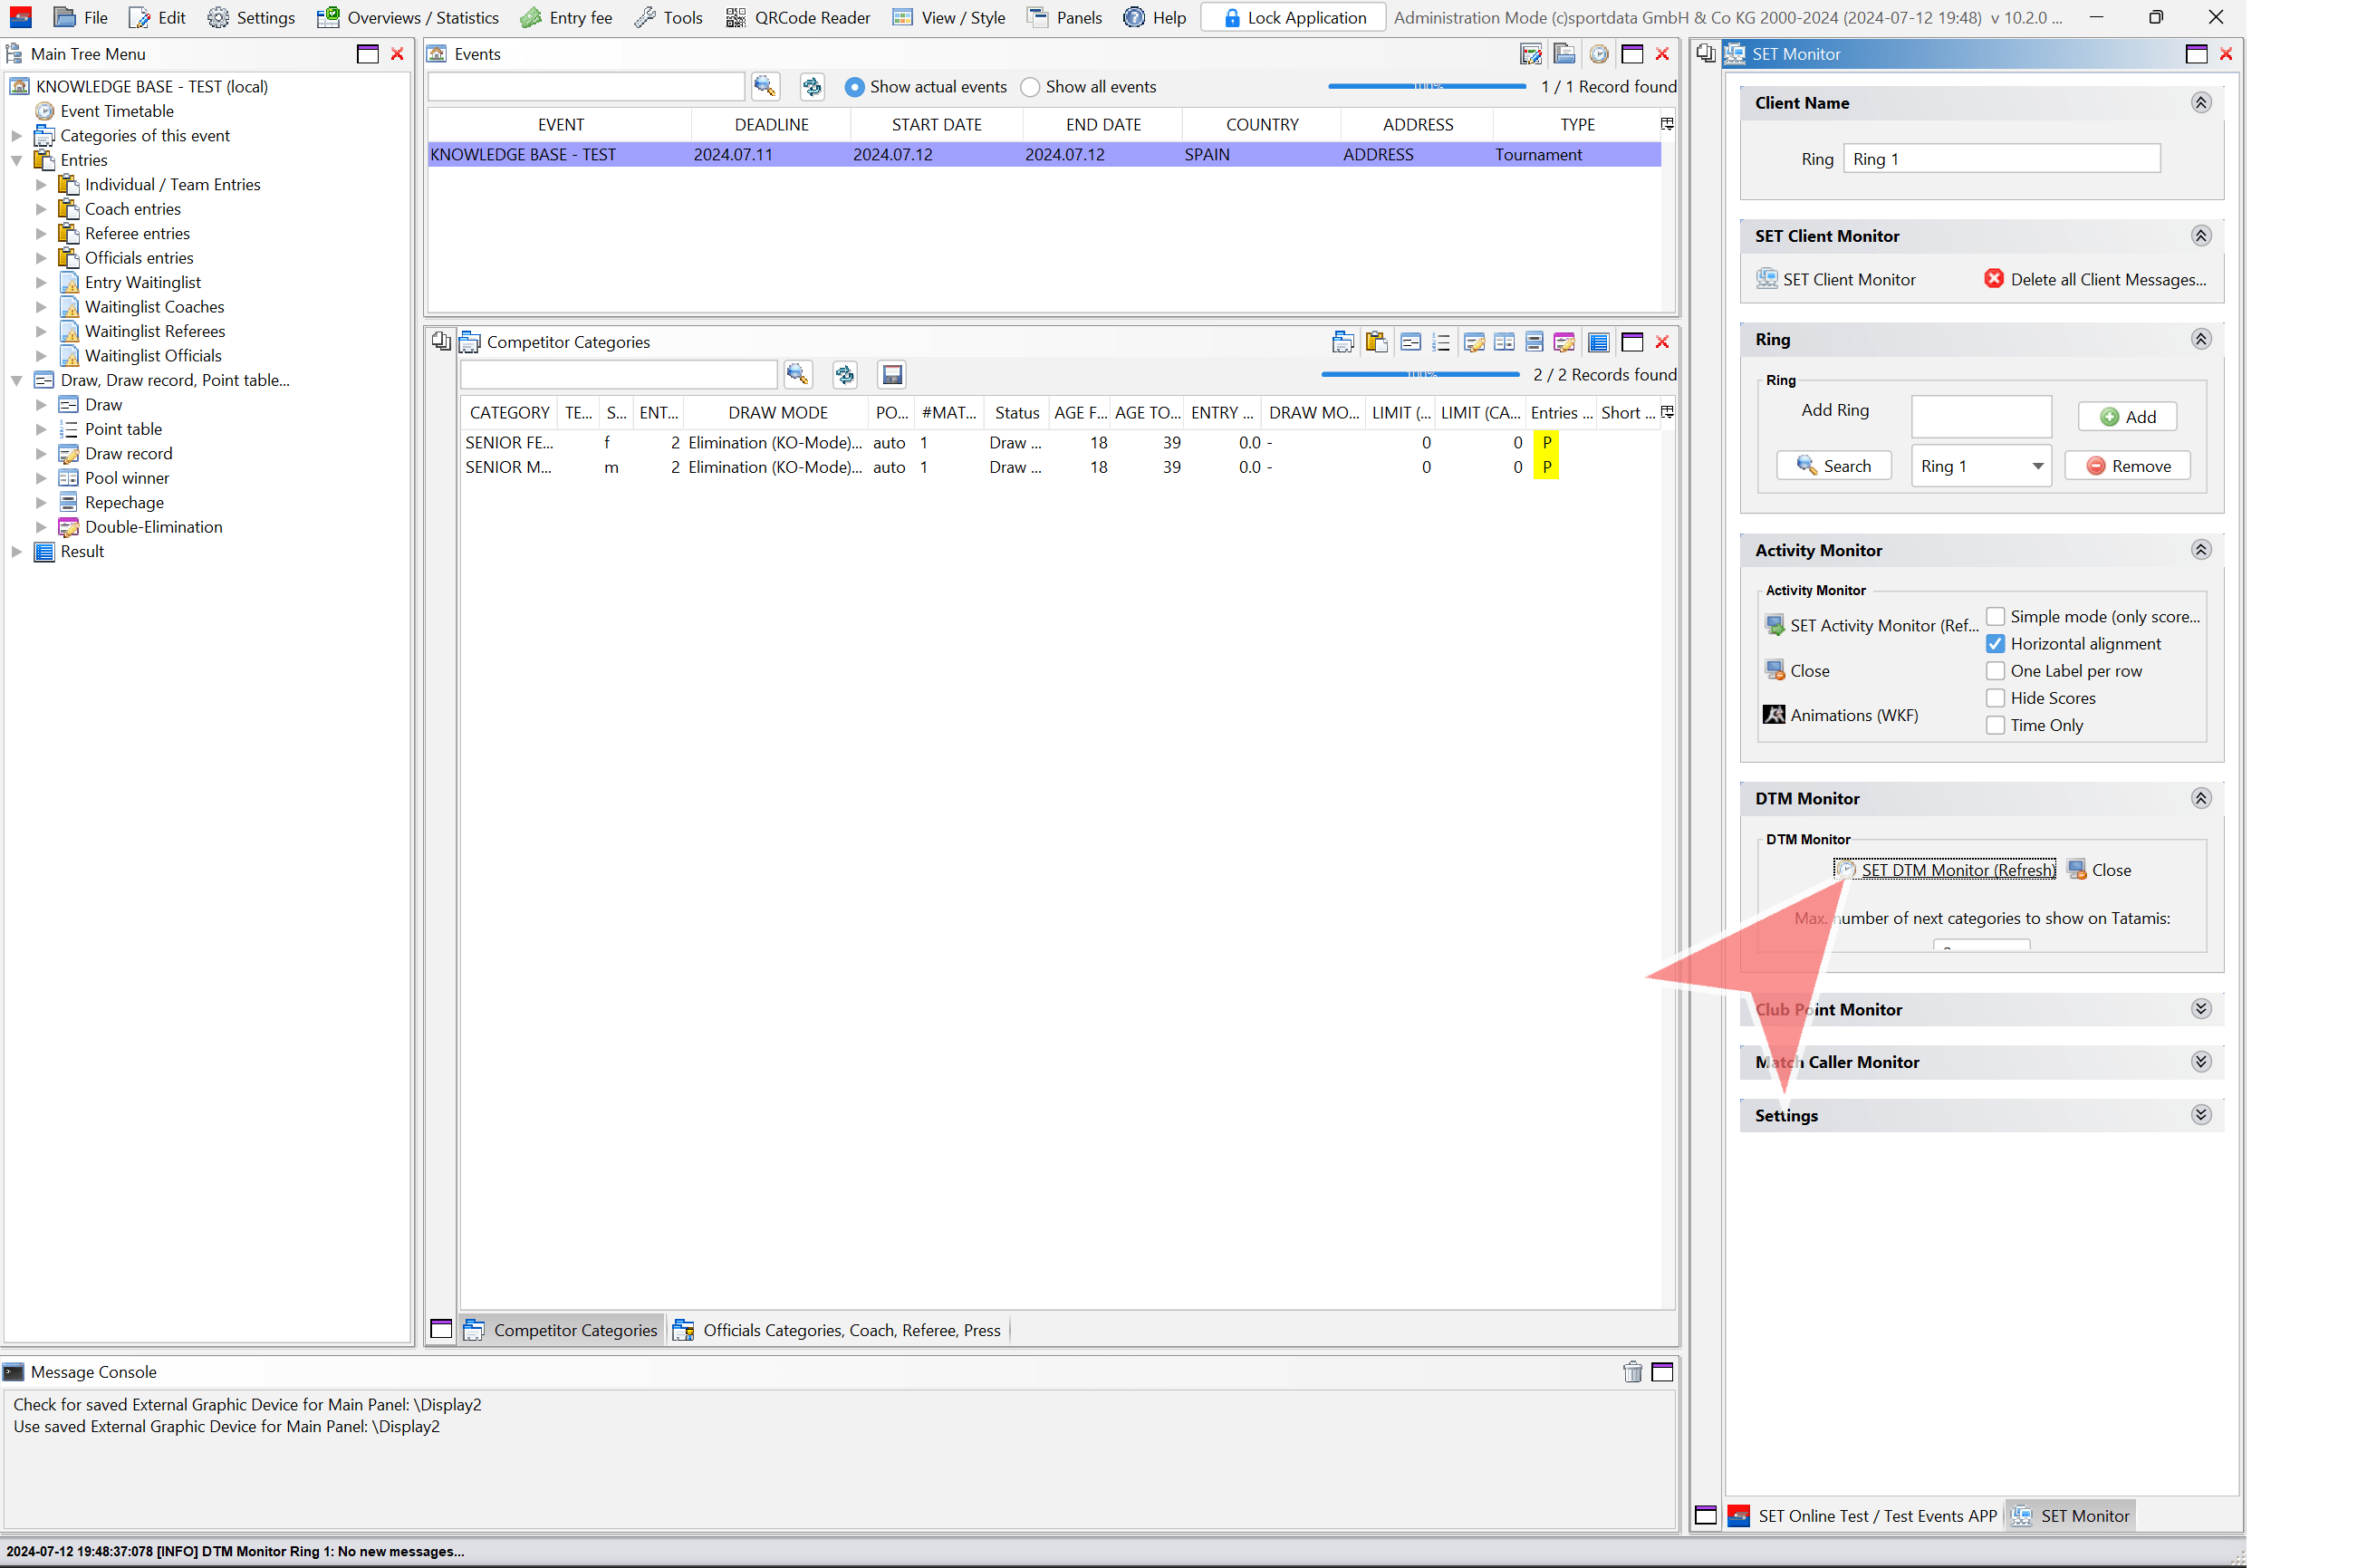This screenshot has width=2367, height=1568.
Task: Click the search magnifier icon in Events panel
Action: (x=764, y=86)
